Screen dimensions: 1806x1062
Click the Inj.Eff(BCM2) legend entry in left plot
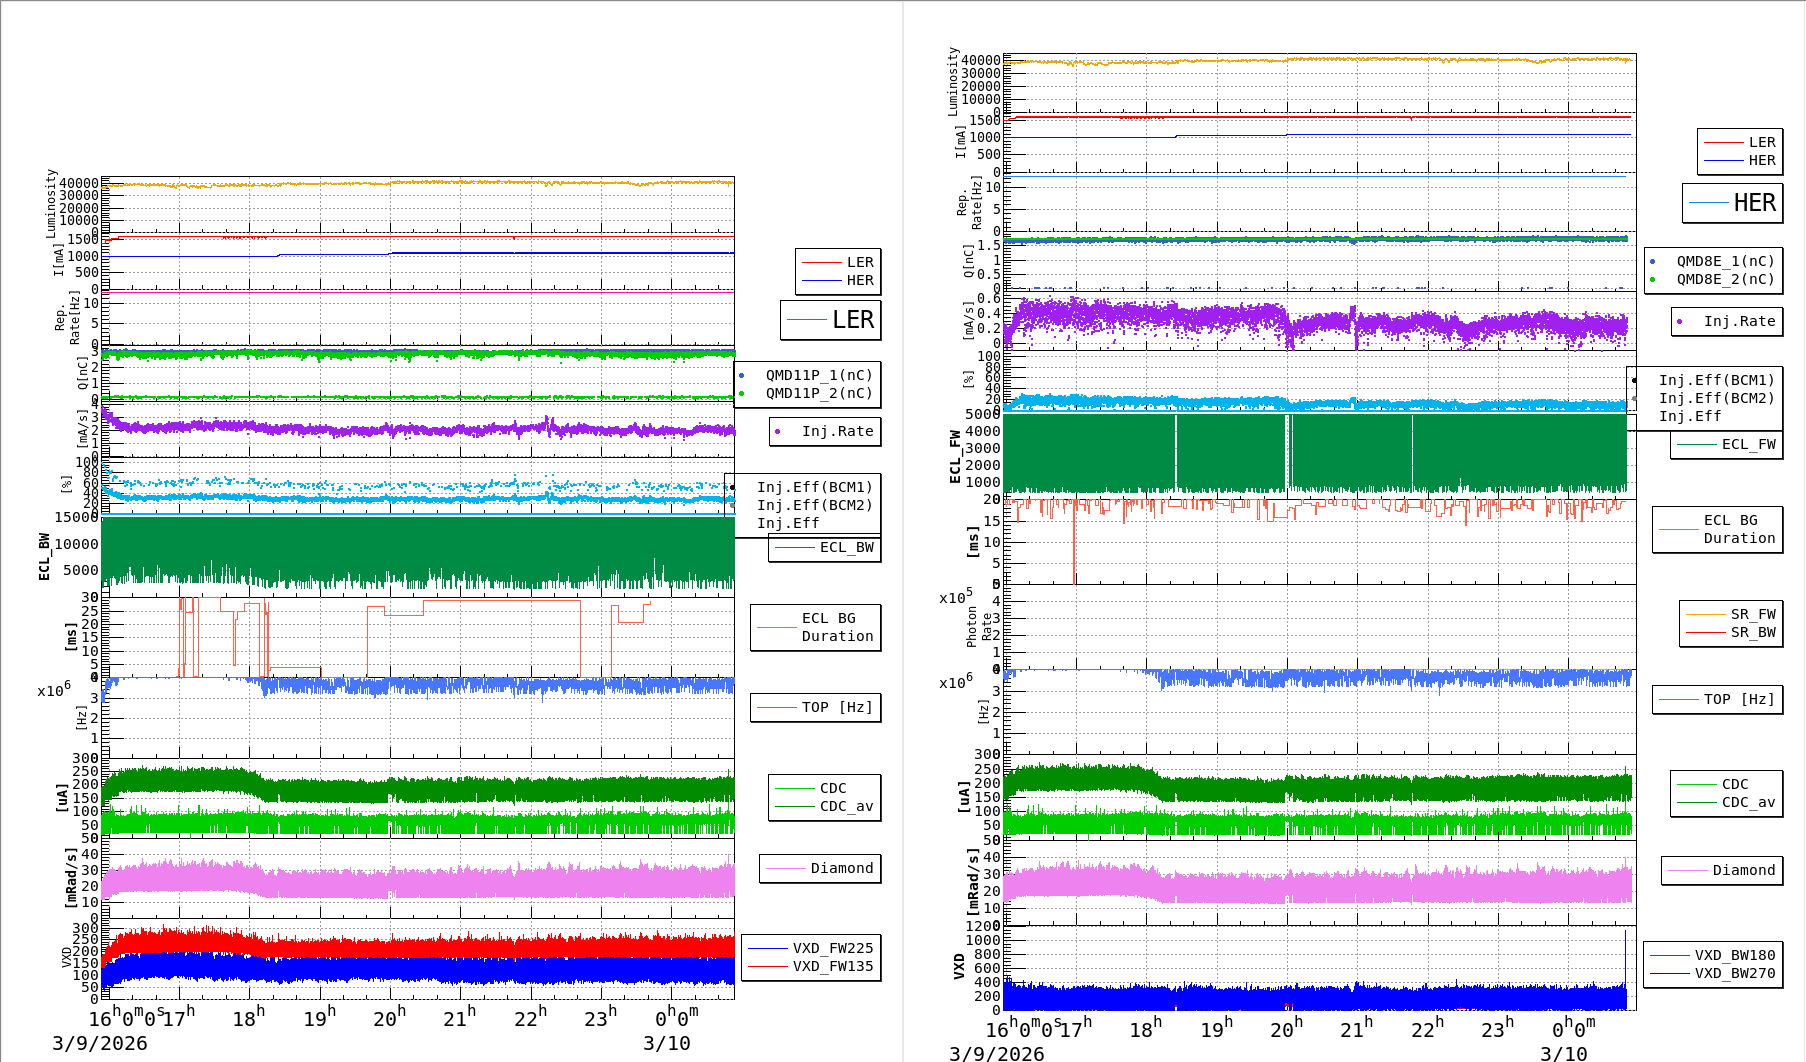(x=814, y=505)
